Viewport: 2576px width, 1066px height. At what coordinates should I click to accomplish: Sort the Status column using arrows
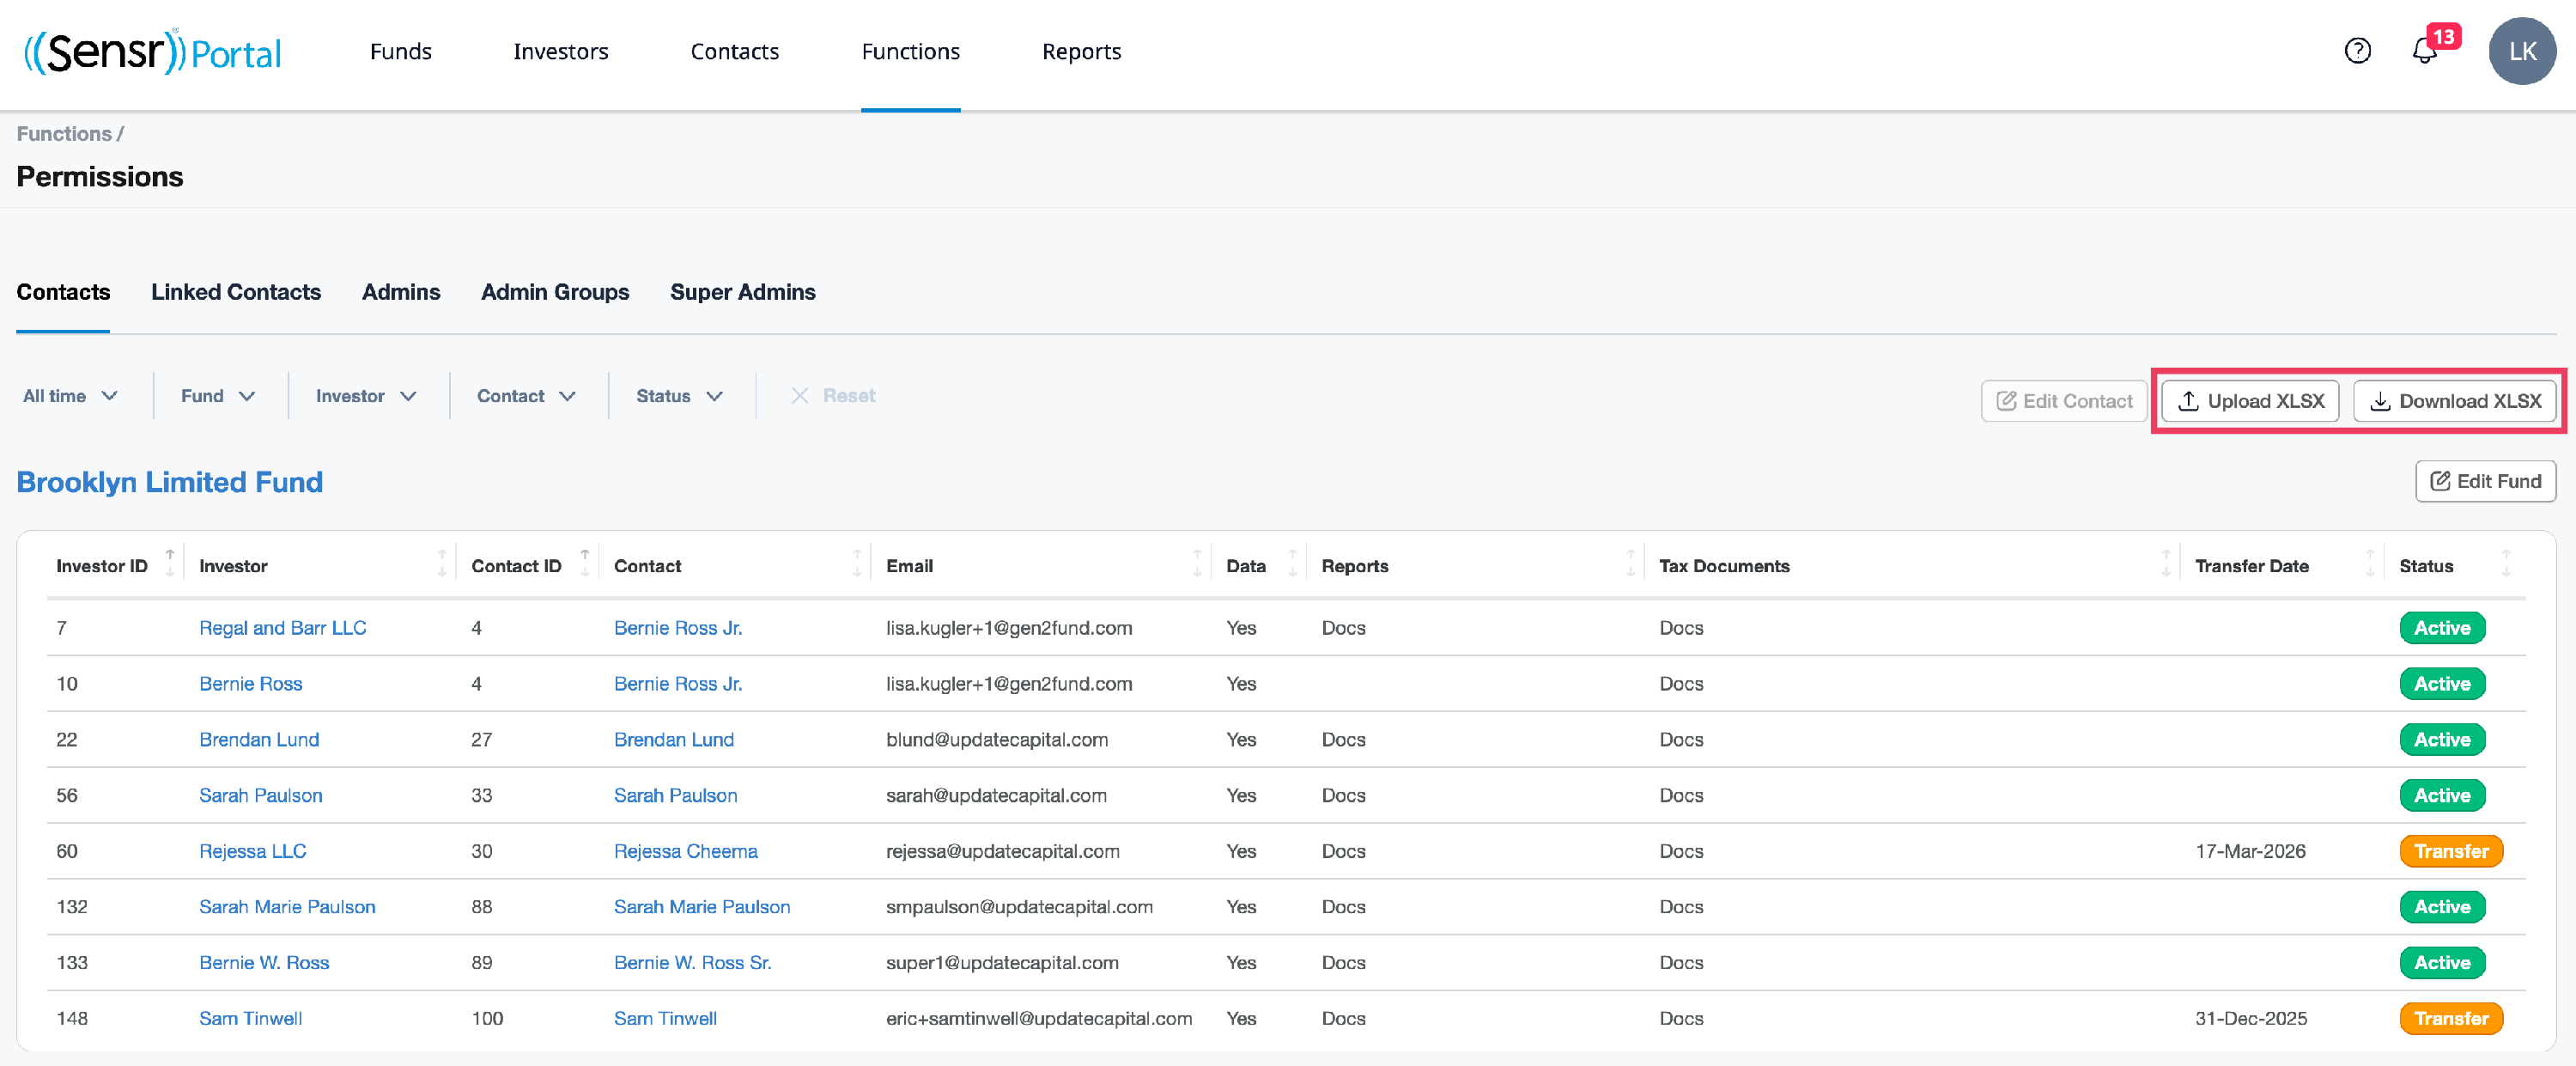pyautogui.click(x=2506, y=564)
